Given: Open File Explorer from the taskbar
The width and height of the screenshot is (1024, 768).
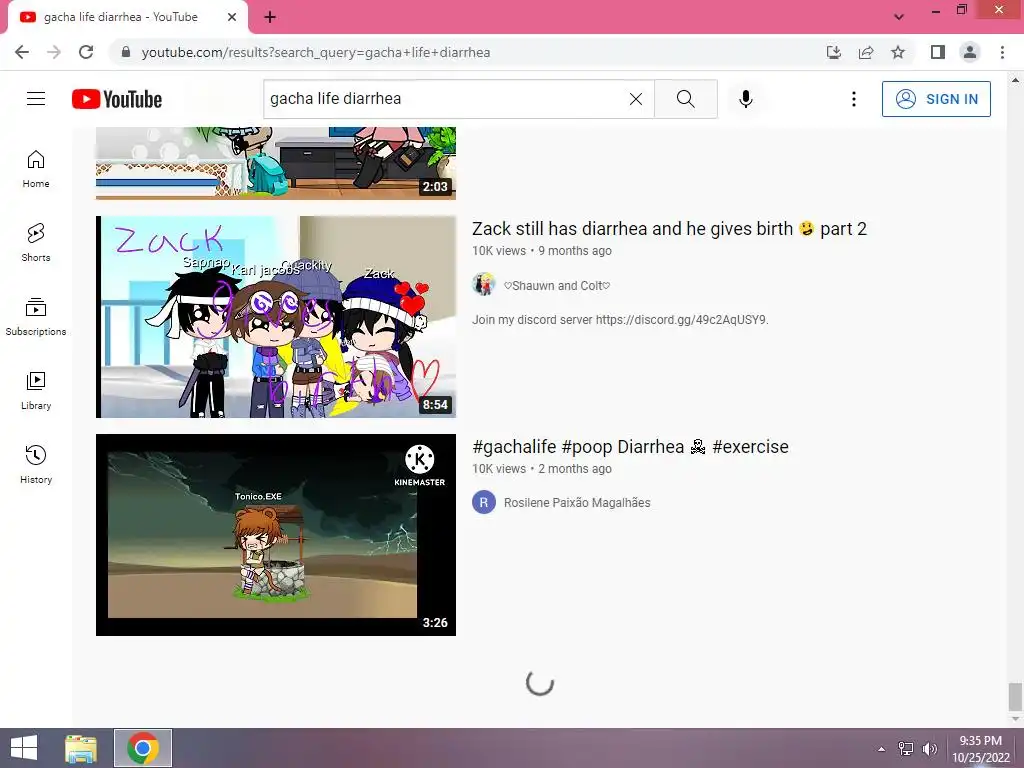Looking at the screenshot, I should pos(81,748).
